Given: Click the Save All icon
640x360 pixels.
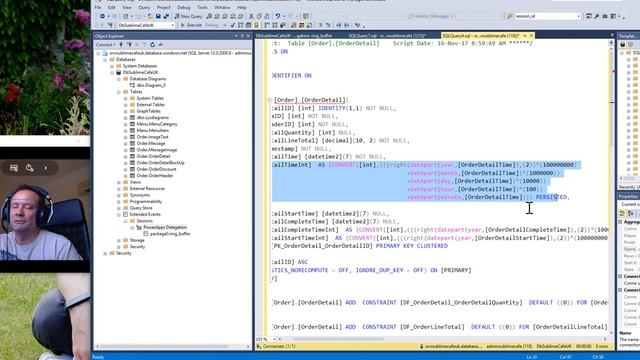Looking at the screenshot, I should [x=166, y=16].
